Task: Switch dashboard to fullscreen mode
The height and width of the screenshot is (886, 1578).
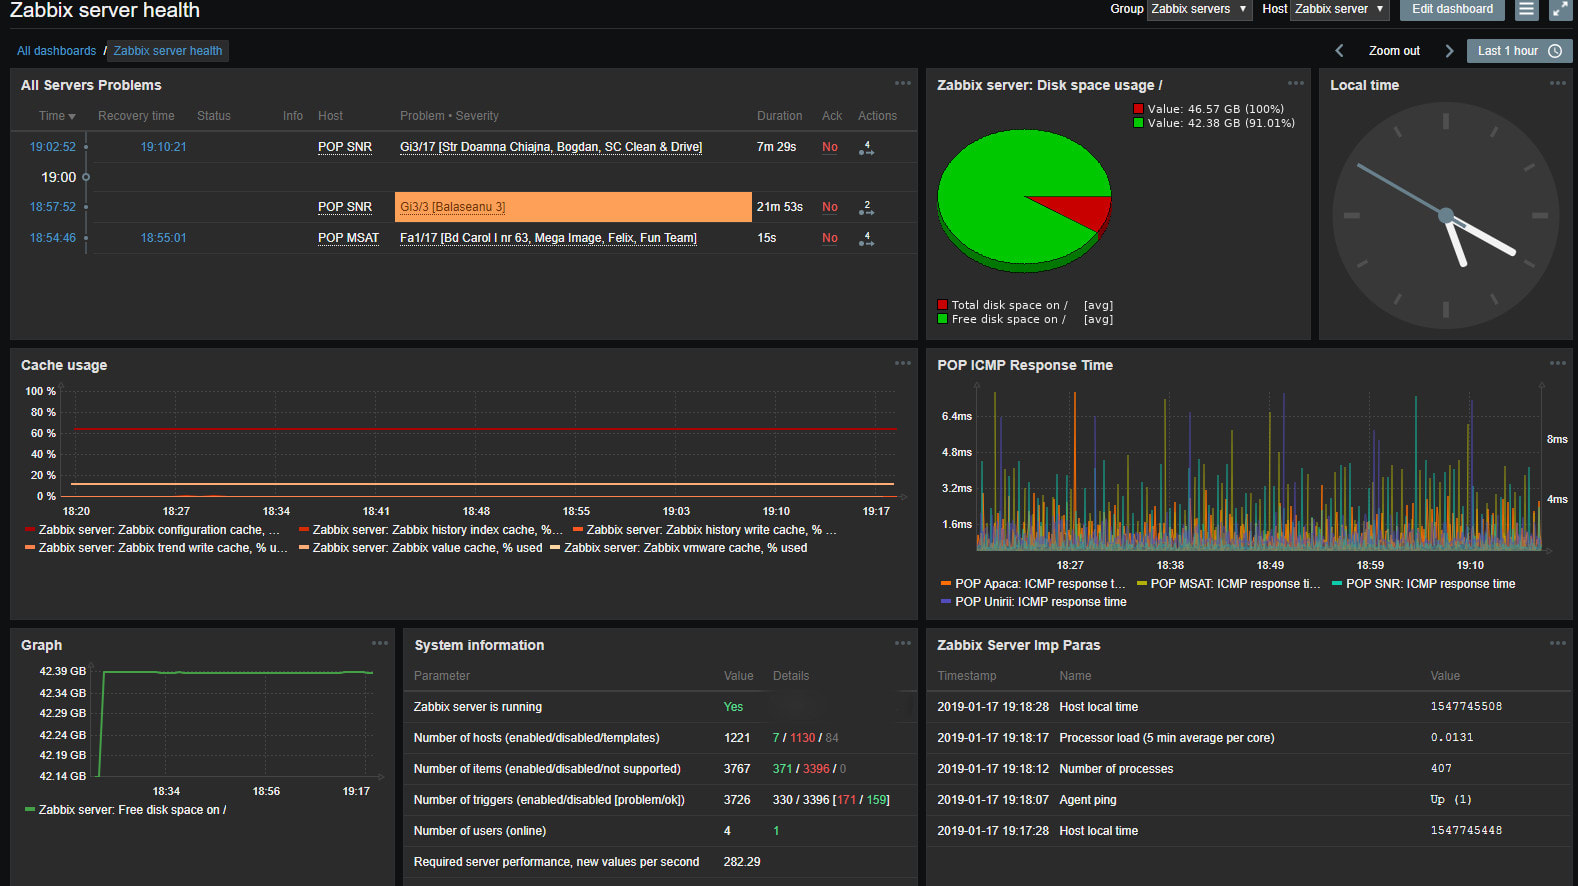Action: click(1560, 9)
